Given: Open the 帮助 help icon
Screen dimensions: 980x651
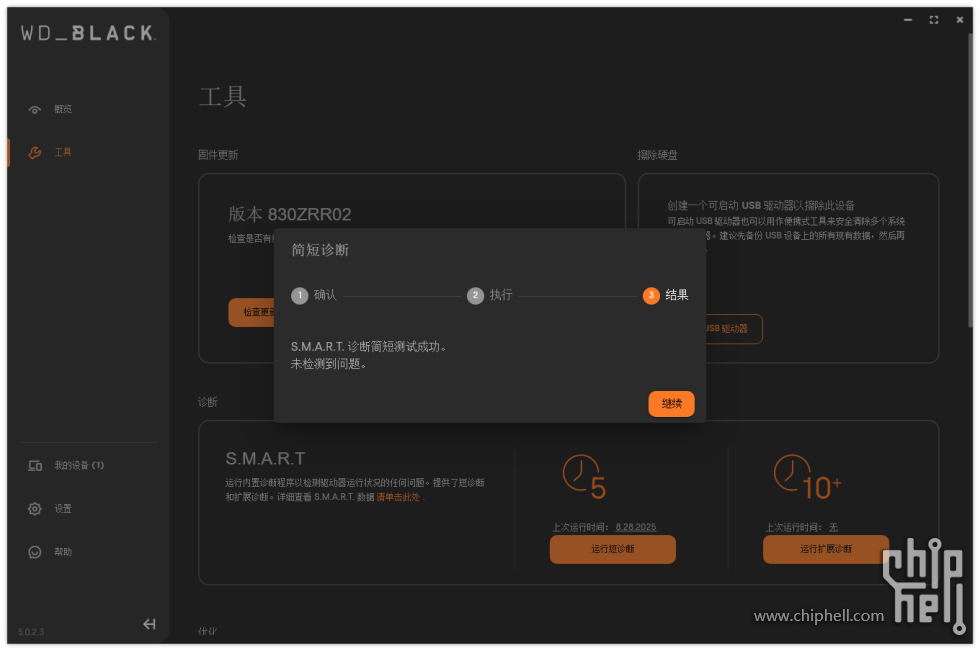Looking at the screenshot, I should coord(35,552).
